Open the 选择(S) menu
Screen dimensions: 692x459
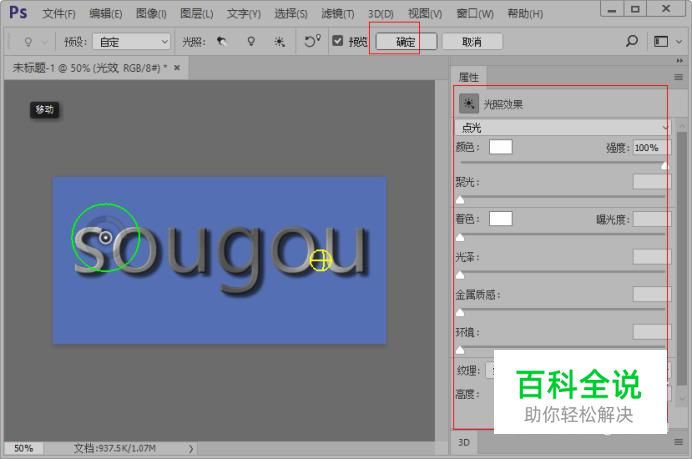point(291,14)
